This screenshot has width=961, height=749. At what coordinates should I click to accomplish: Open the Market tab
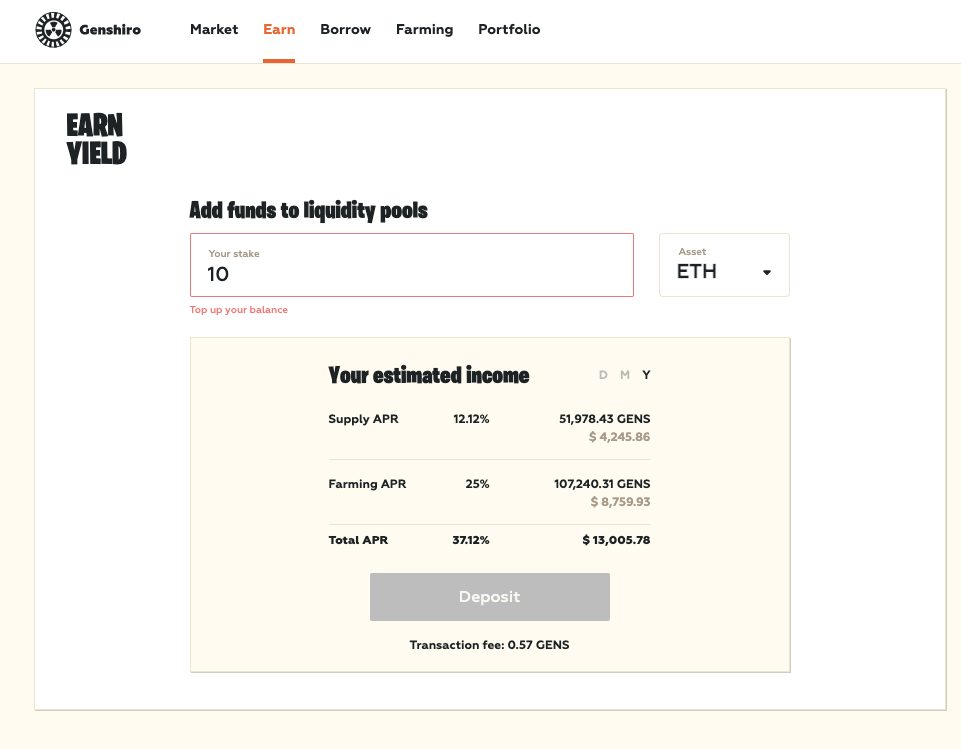[214, 29]
